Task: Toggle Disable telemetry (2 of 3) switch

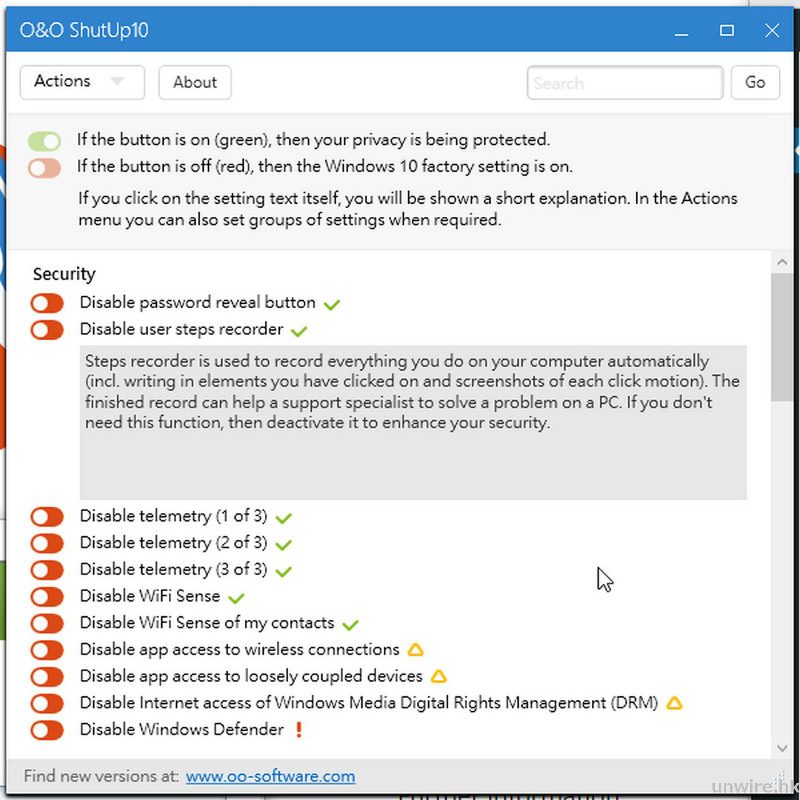Action: pos(47,543)
